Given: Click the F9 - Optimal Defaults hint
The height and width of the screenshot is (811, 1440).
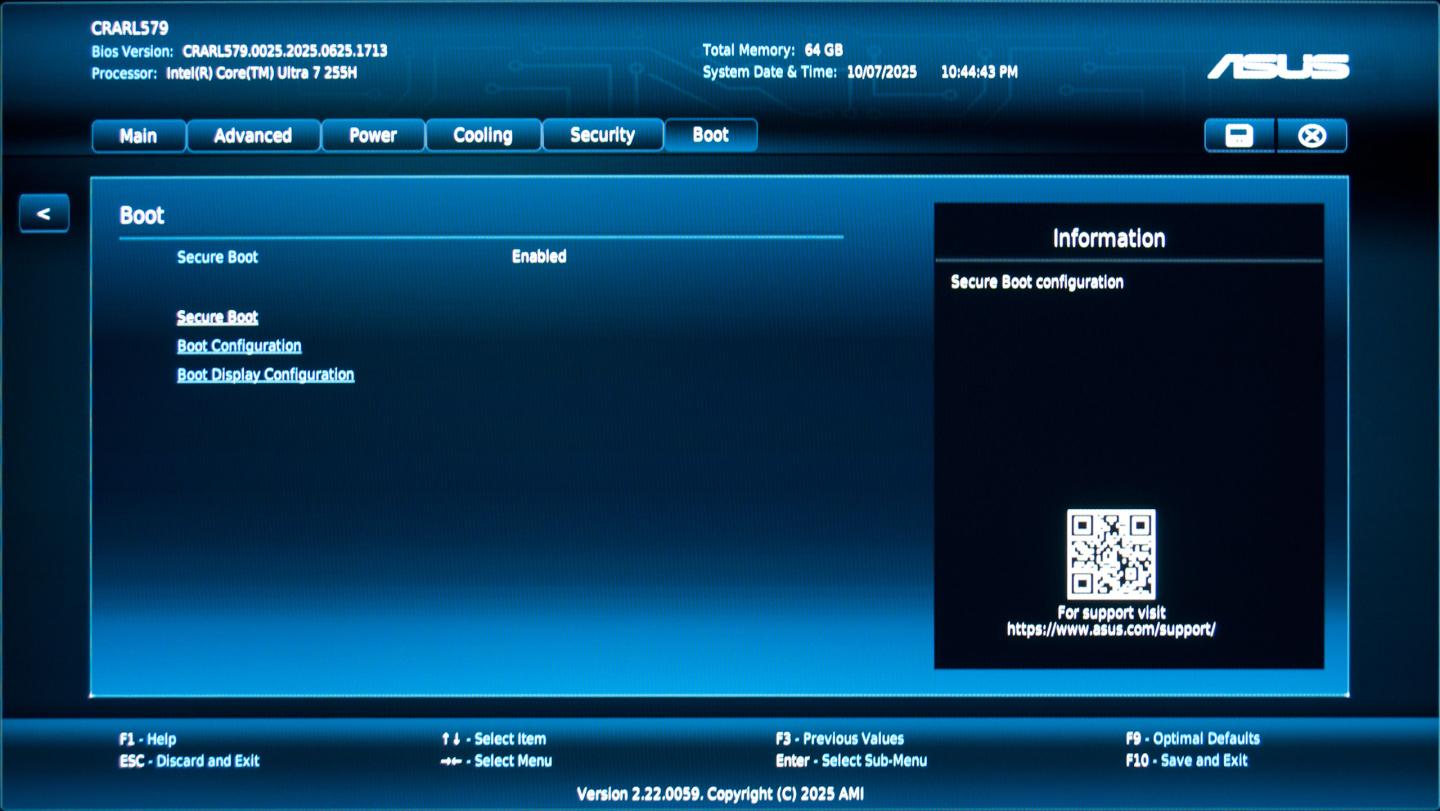Looking at the screenshot, I should coord(1193,739).
